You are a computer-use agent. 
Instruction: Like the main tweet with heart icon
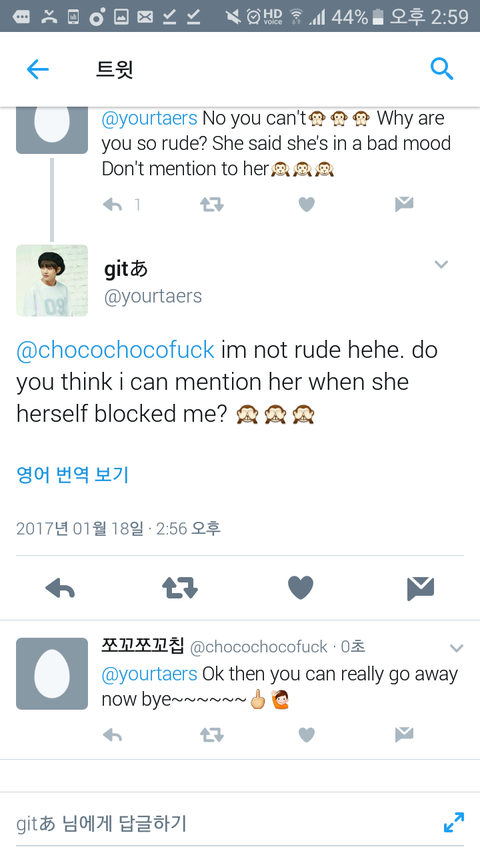pyautogui.click(x=300, y=588)
